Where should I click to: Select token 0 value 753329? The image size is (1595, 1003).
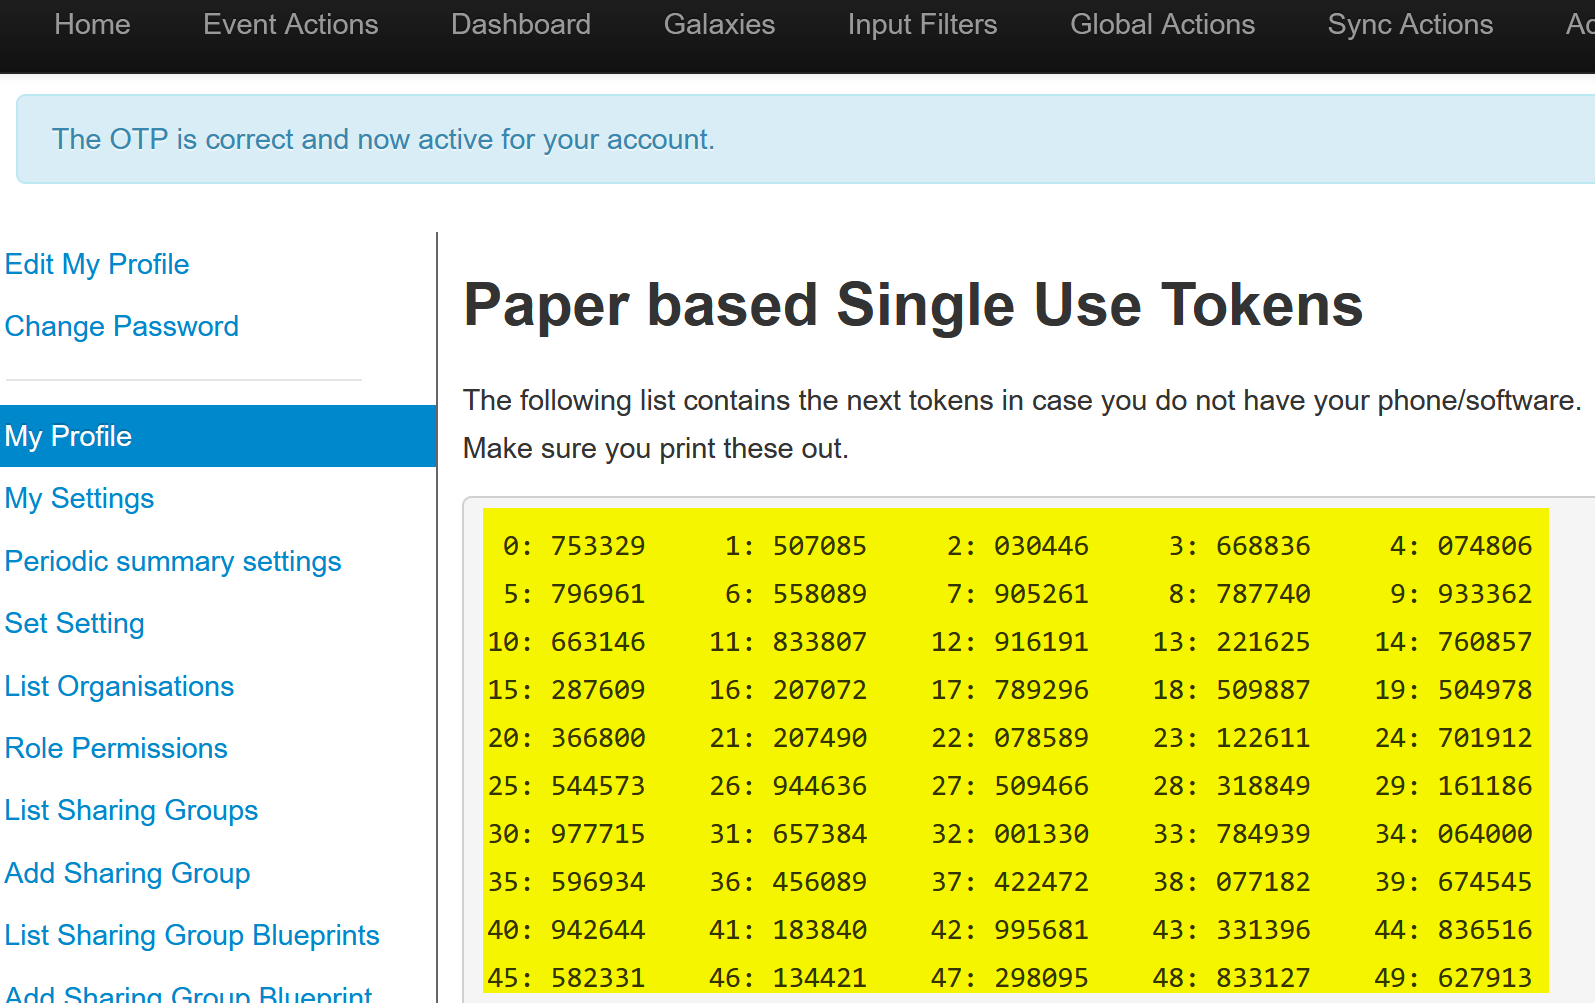tap(598, 546)
